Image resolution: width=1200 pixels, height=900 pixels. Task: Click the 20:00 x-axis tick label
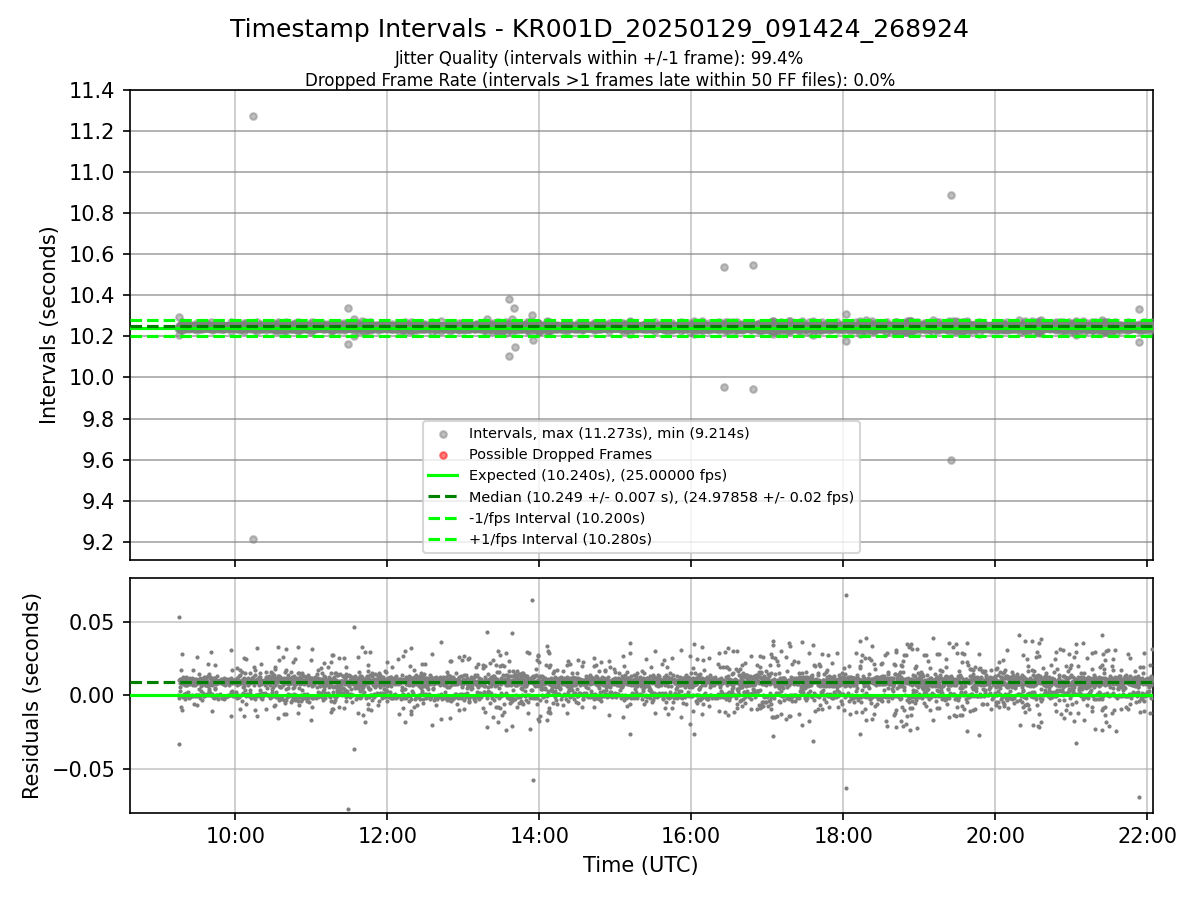[995, 835]
